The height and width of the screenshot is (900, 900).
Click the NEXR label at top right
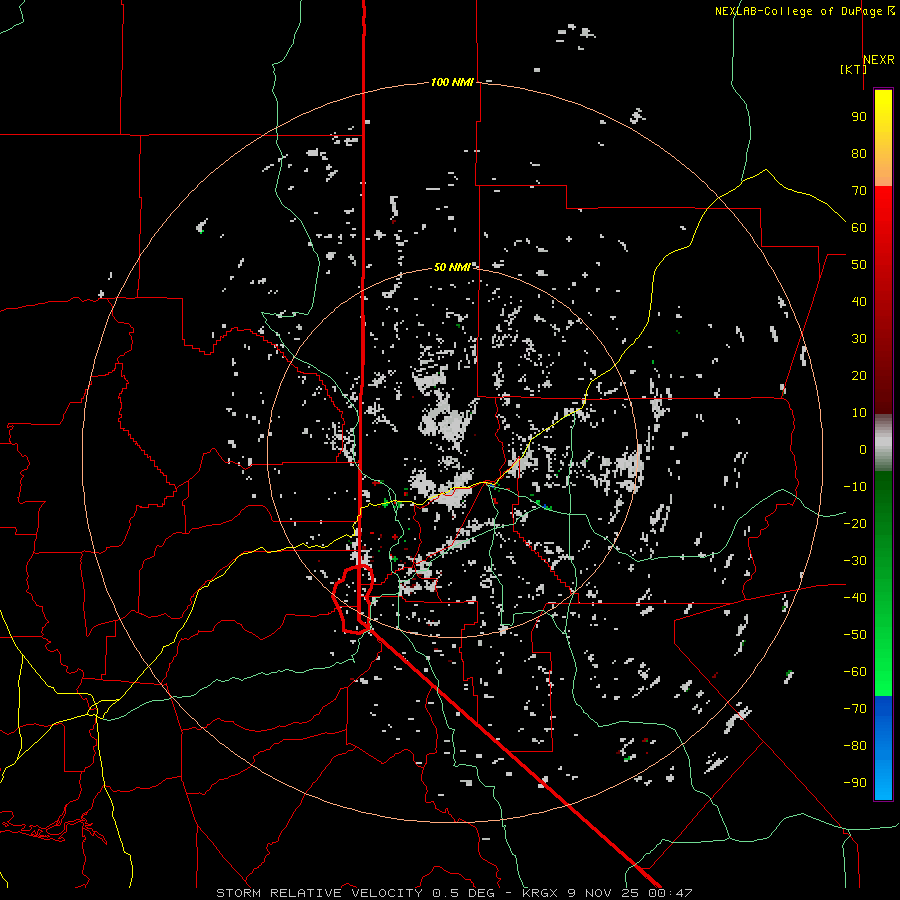pos(879,60)
